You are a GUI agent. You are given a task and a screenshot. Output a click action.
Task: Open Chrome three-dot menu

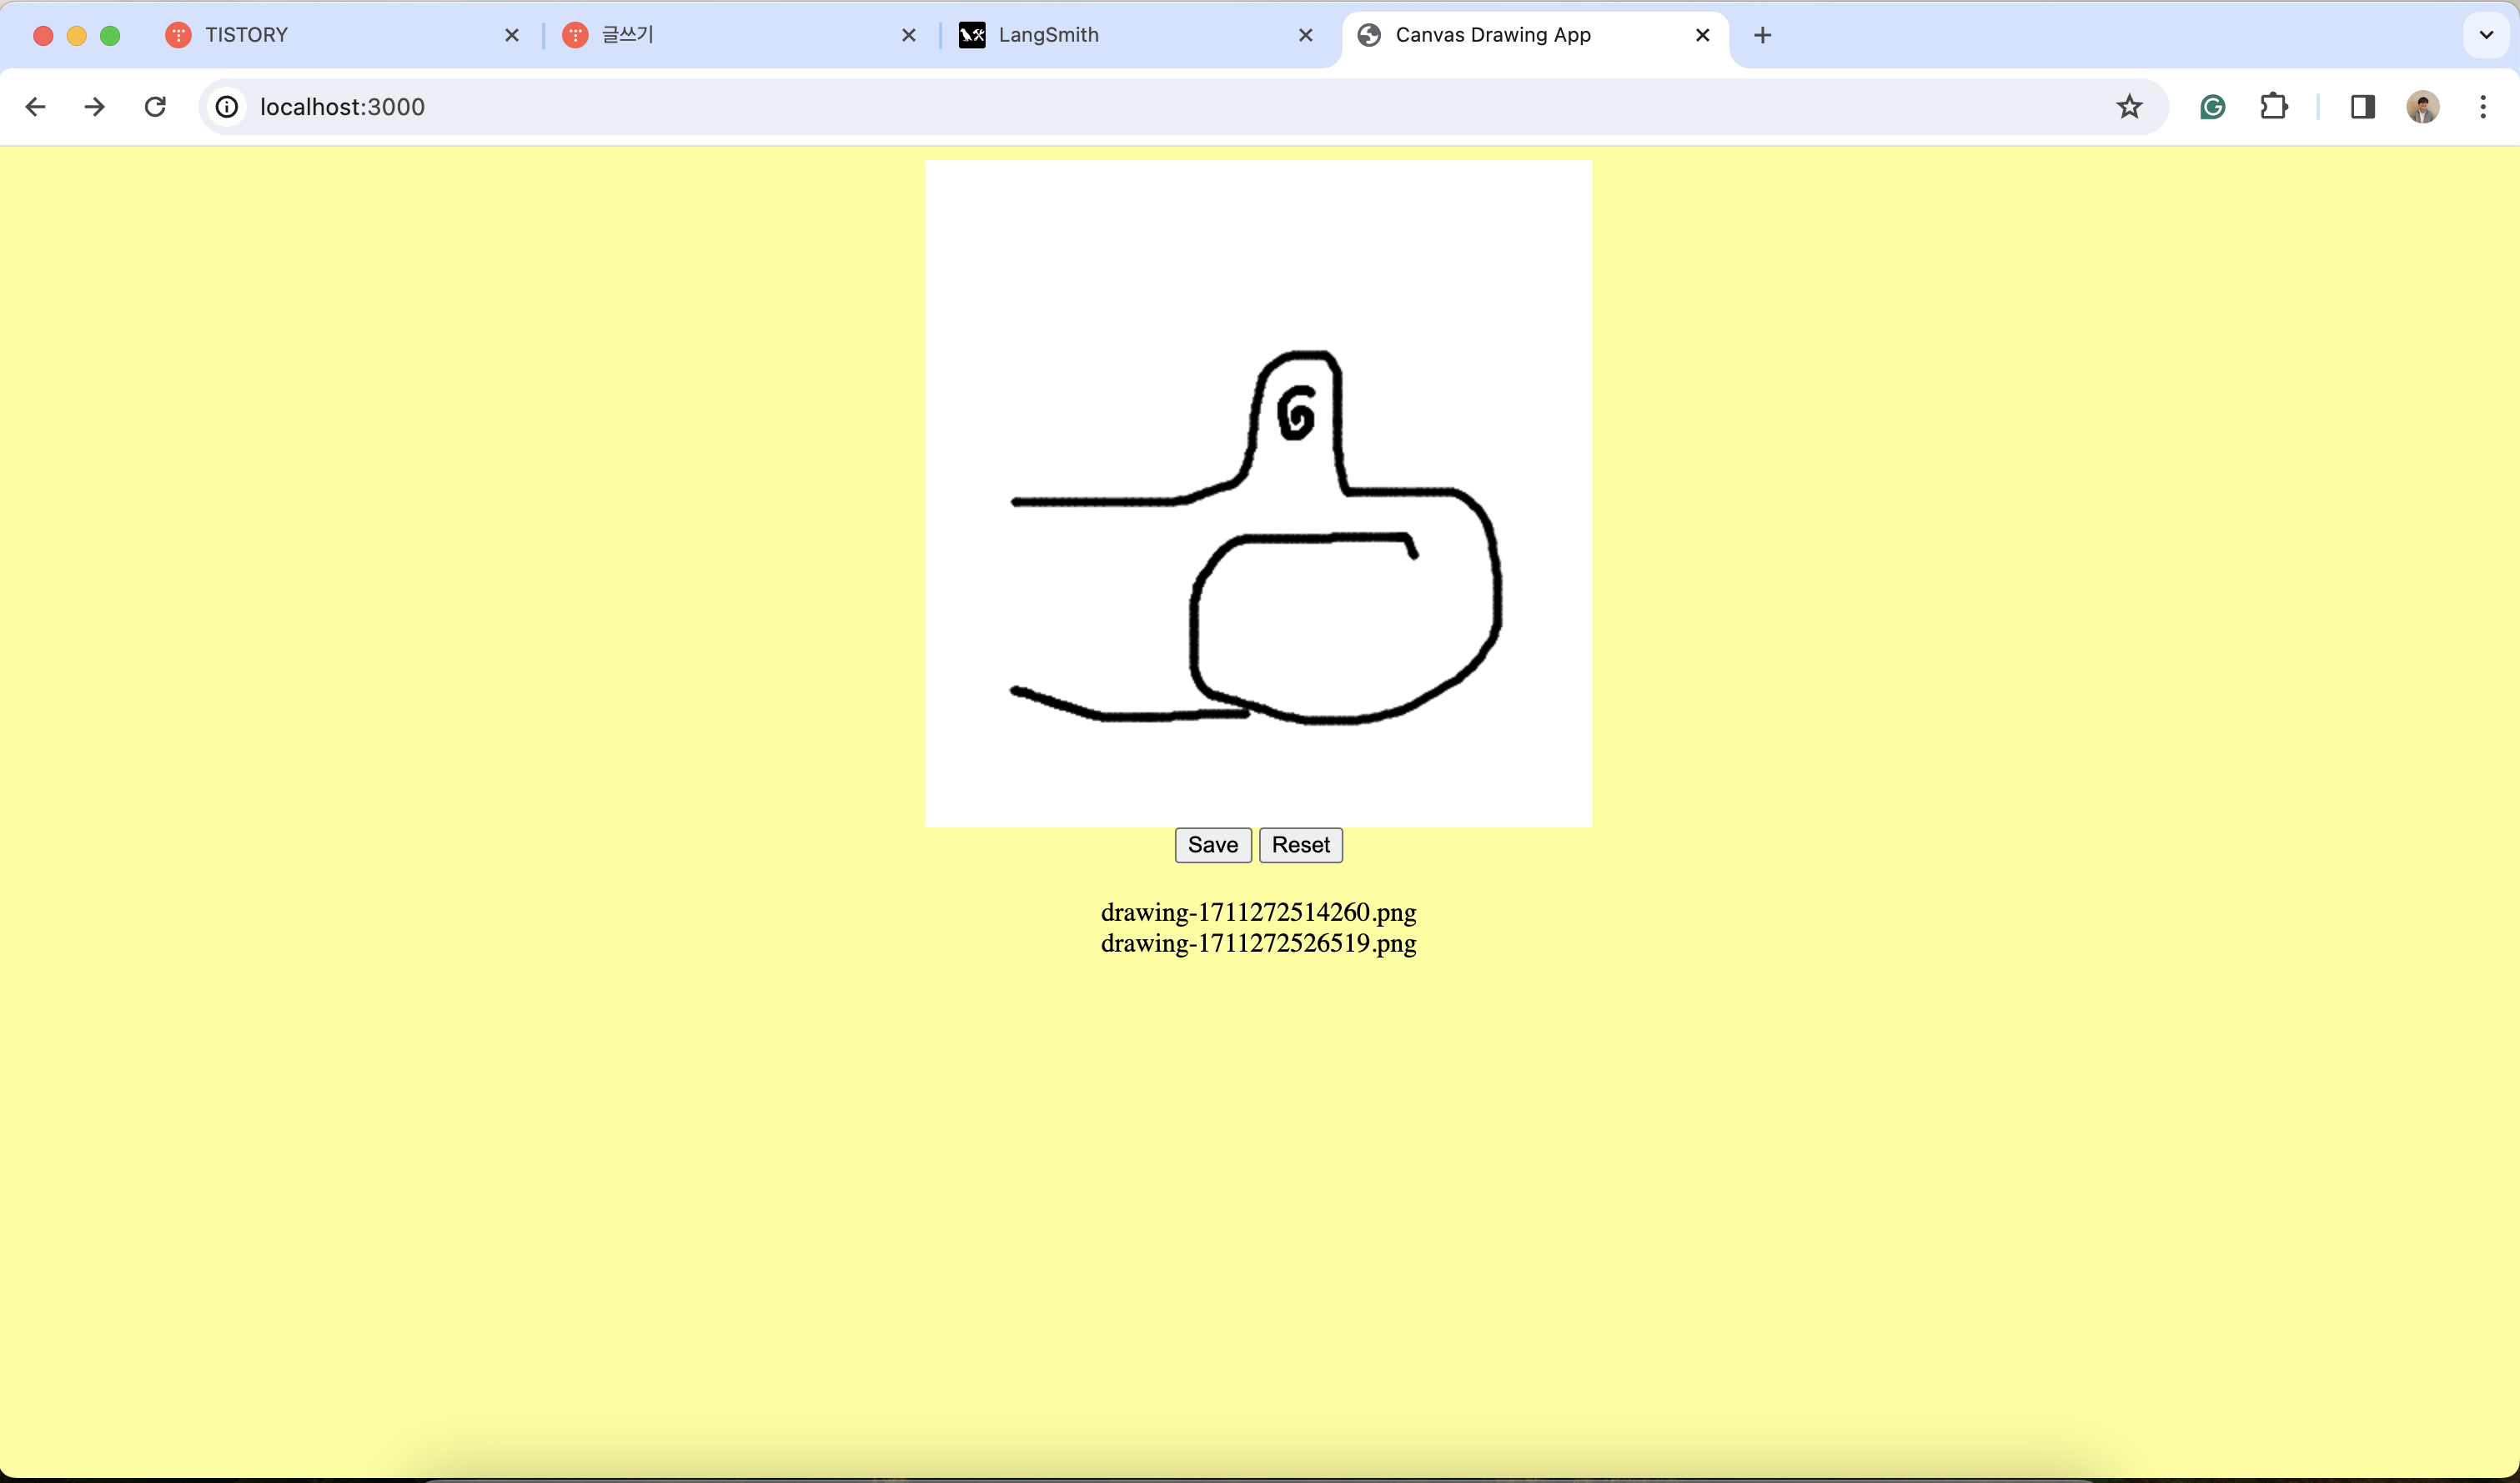click(x=2483, y=107)
